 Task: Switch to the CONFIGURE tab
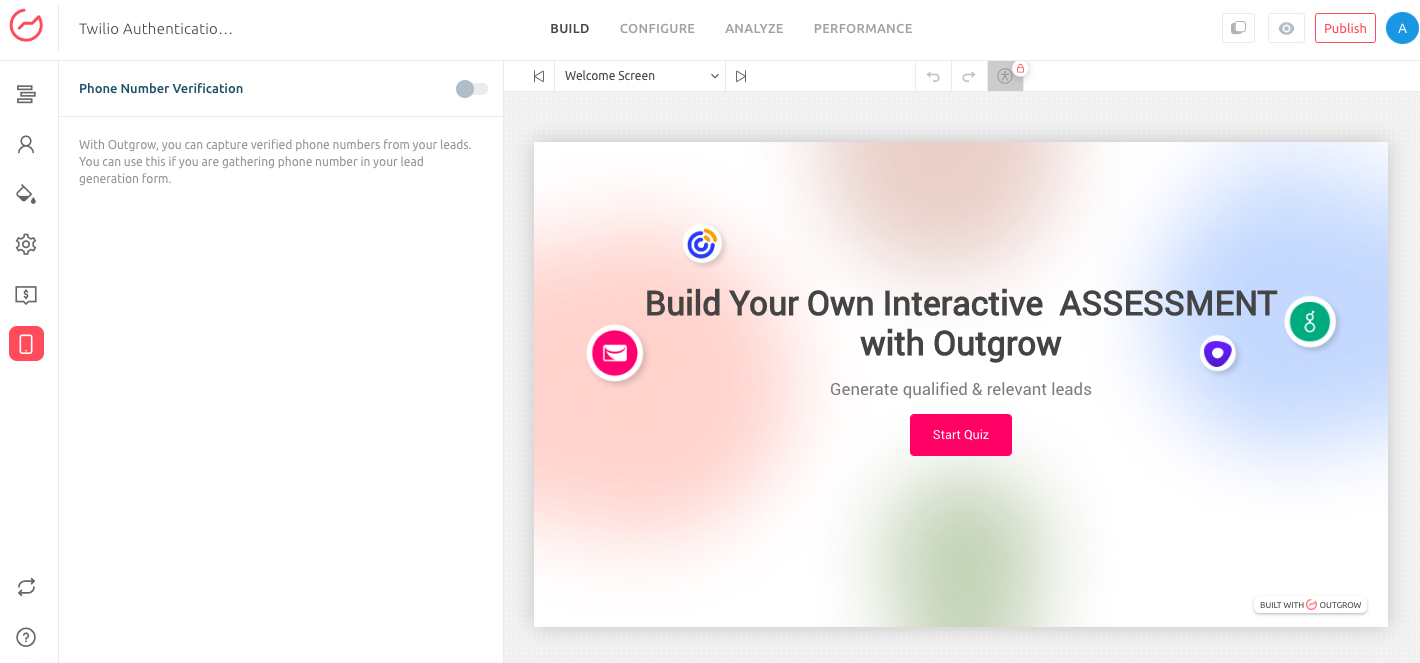click(657, 29)
